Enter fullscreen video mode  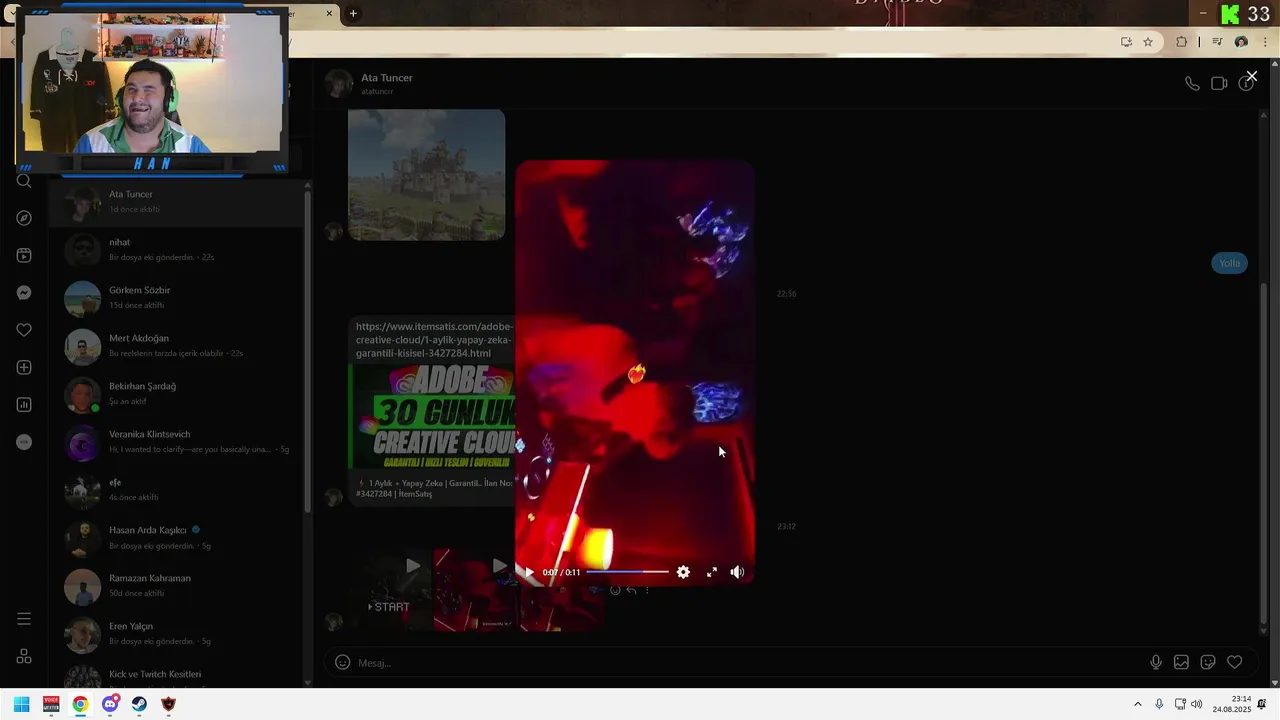pyautogui.click(x=712, y=572)
